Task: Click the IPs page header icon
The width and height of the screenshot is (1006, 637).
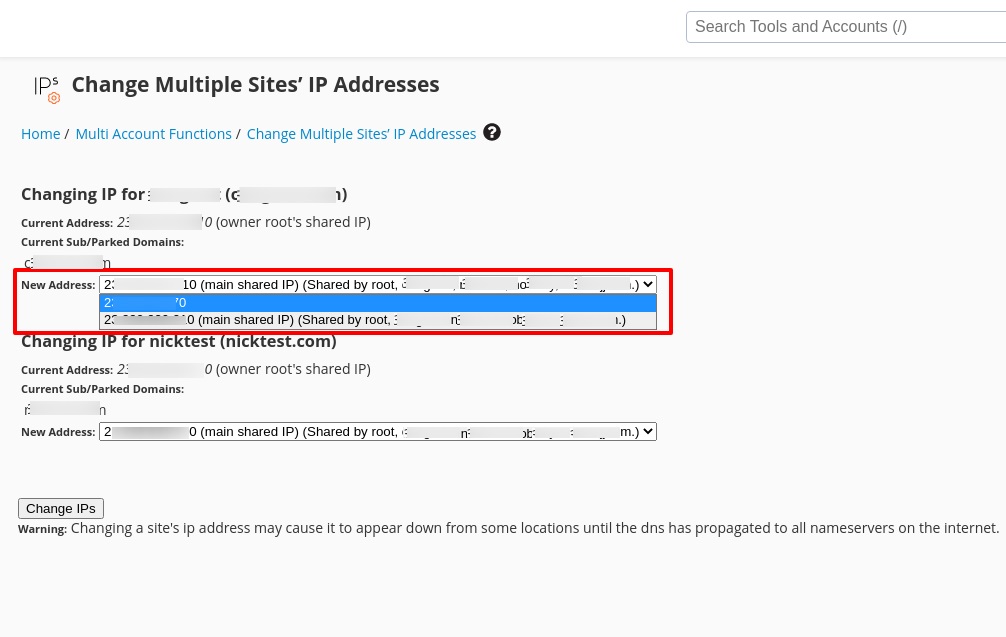Action: pos(47,88)
